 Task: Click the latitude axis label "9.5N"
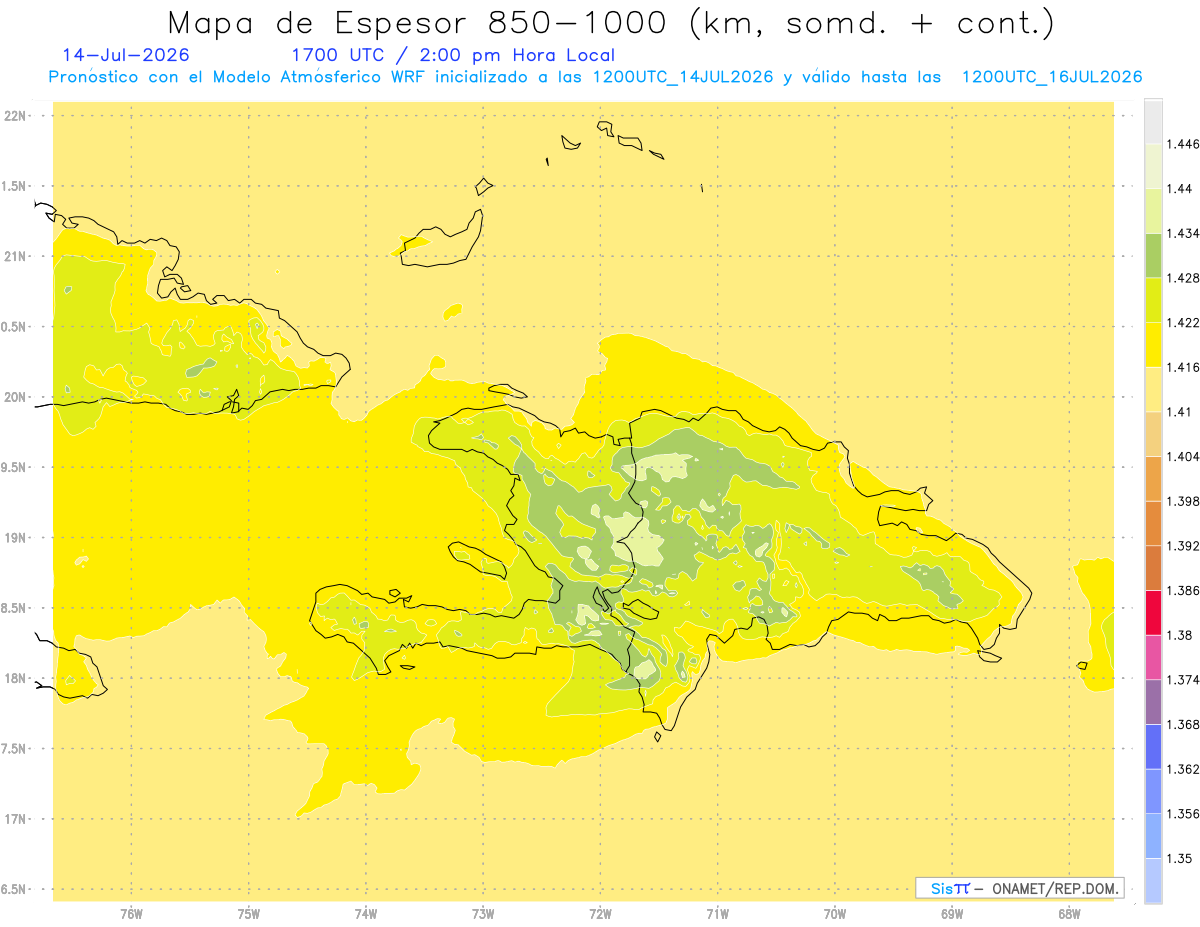14,468
